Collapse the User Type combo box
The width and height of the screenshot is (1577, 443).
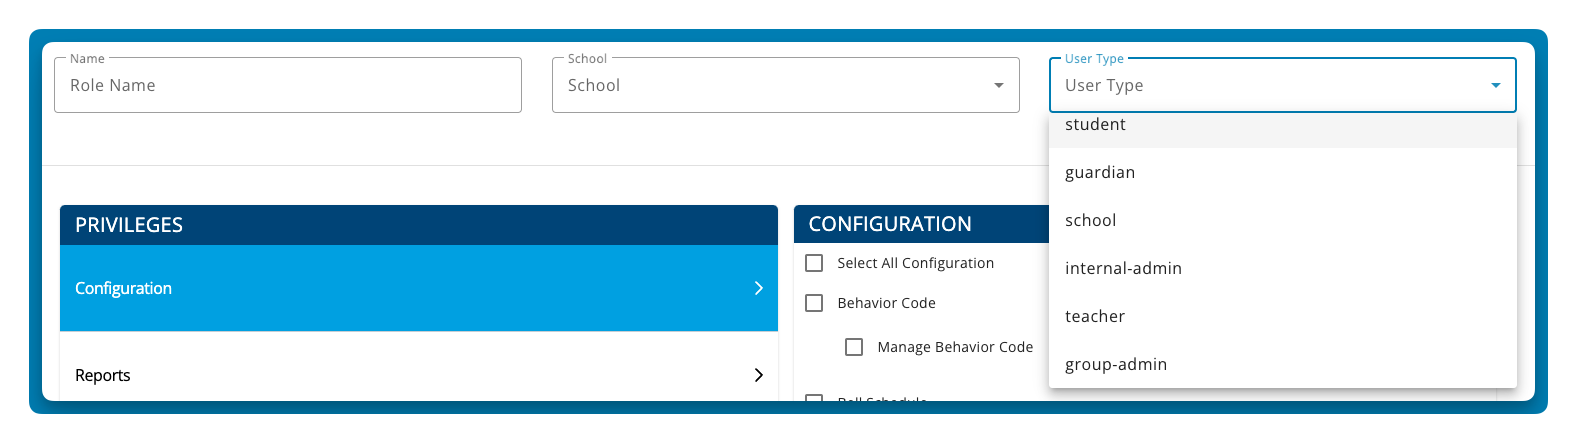1283,85
